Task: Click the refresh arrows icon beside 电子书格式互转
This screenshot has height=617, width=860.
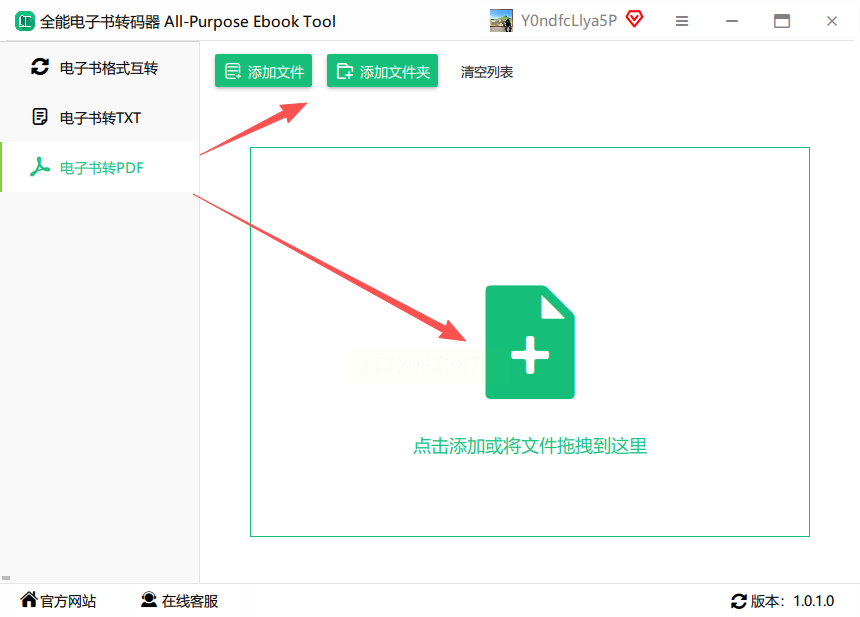Action: point(40,67)
